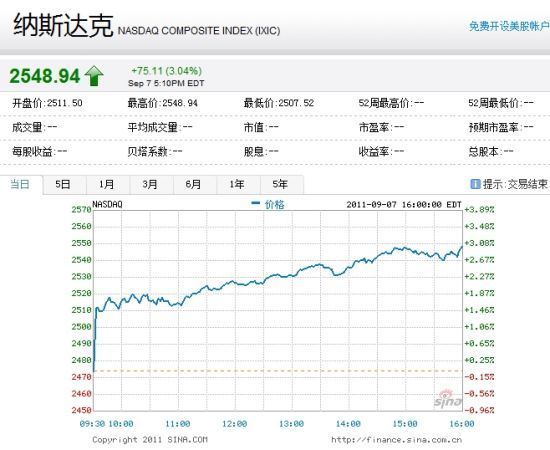The height and width of the screenshot is (450, 550).
Task: Click the 16:00 time axis label
Action: pos(462,424)
